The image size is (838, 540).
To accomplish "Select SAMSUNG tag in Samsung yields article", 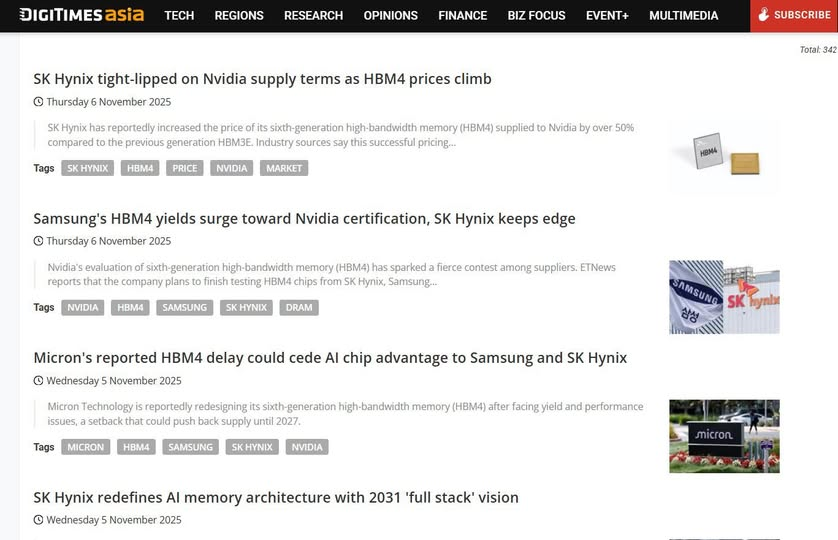I will (184, 307).
